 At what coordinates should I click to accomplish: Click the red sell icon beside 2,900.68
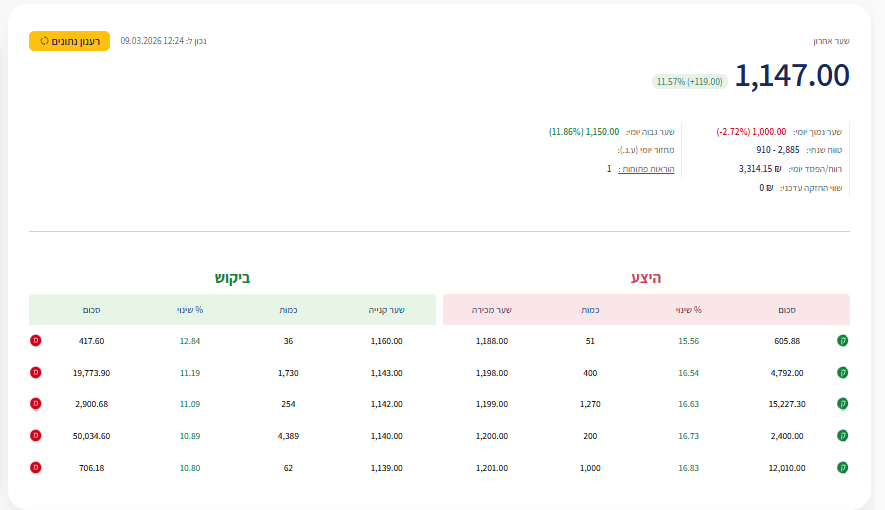(36, 404)
